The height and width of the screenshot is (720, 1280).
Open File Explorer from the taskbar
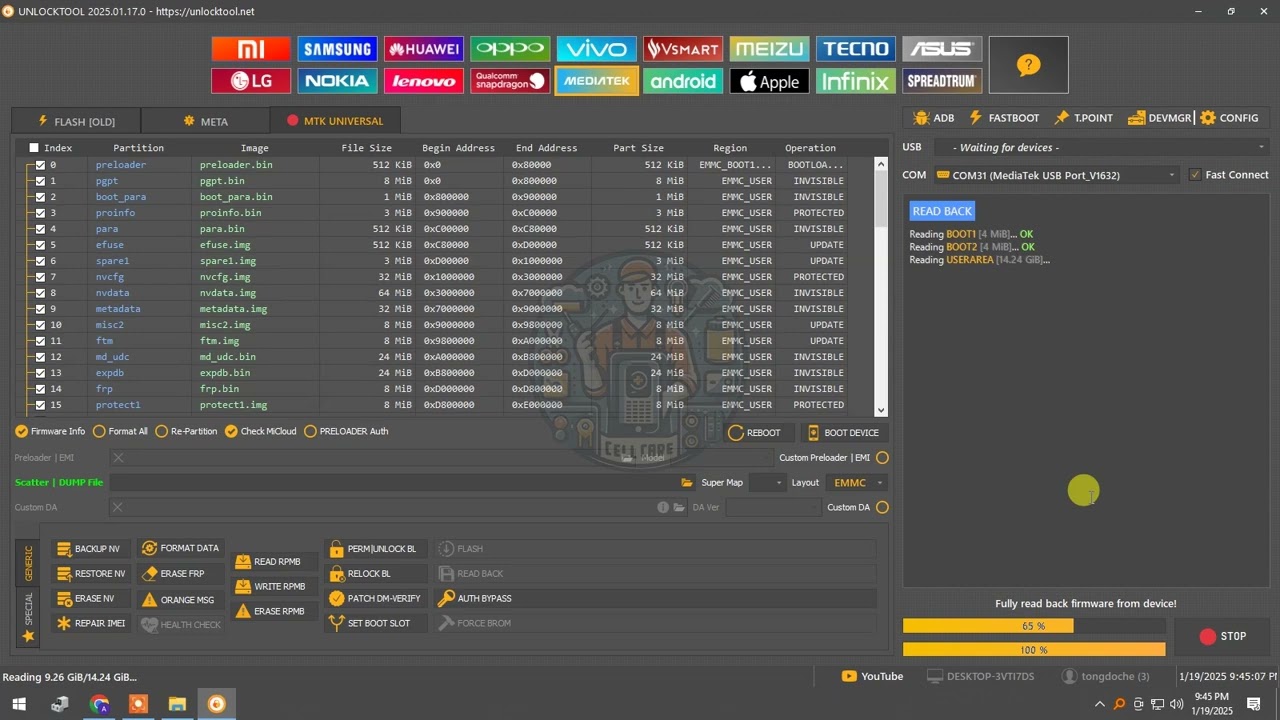pos(177,704)
